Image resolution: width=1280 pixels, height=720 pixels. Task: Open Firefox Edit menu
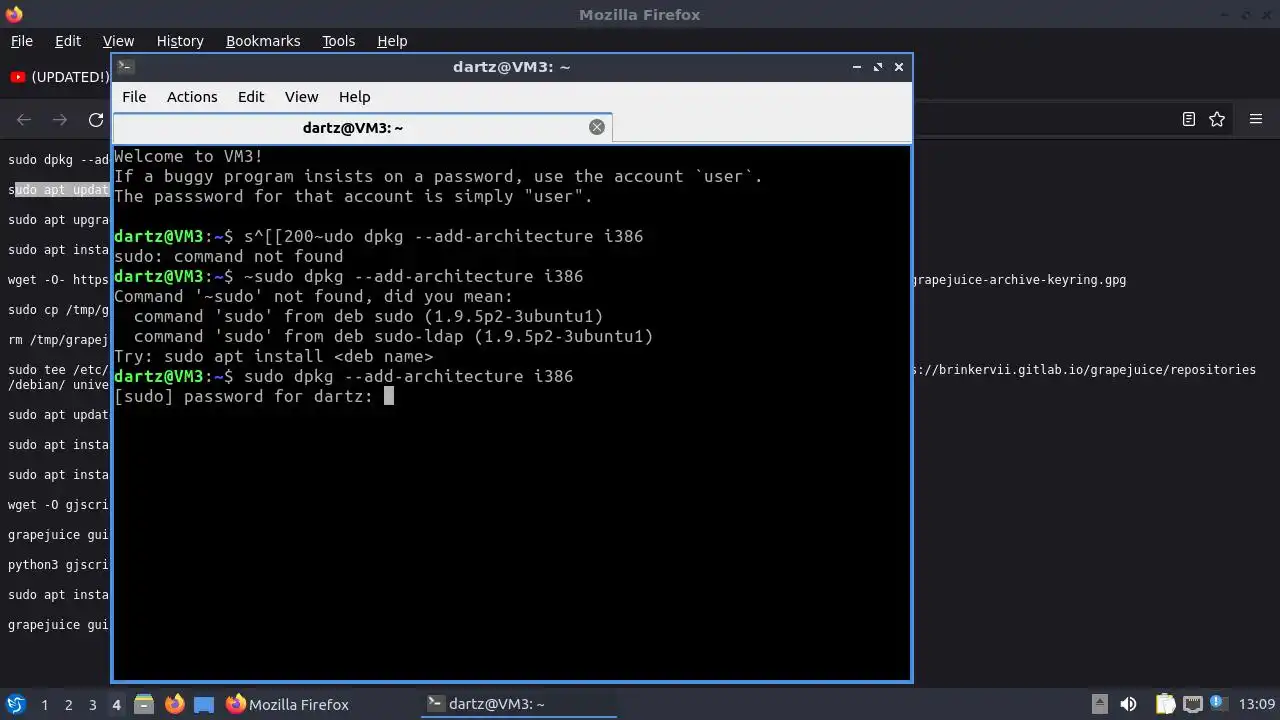[68, 41]
